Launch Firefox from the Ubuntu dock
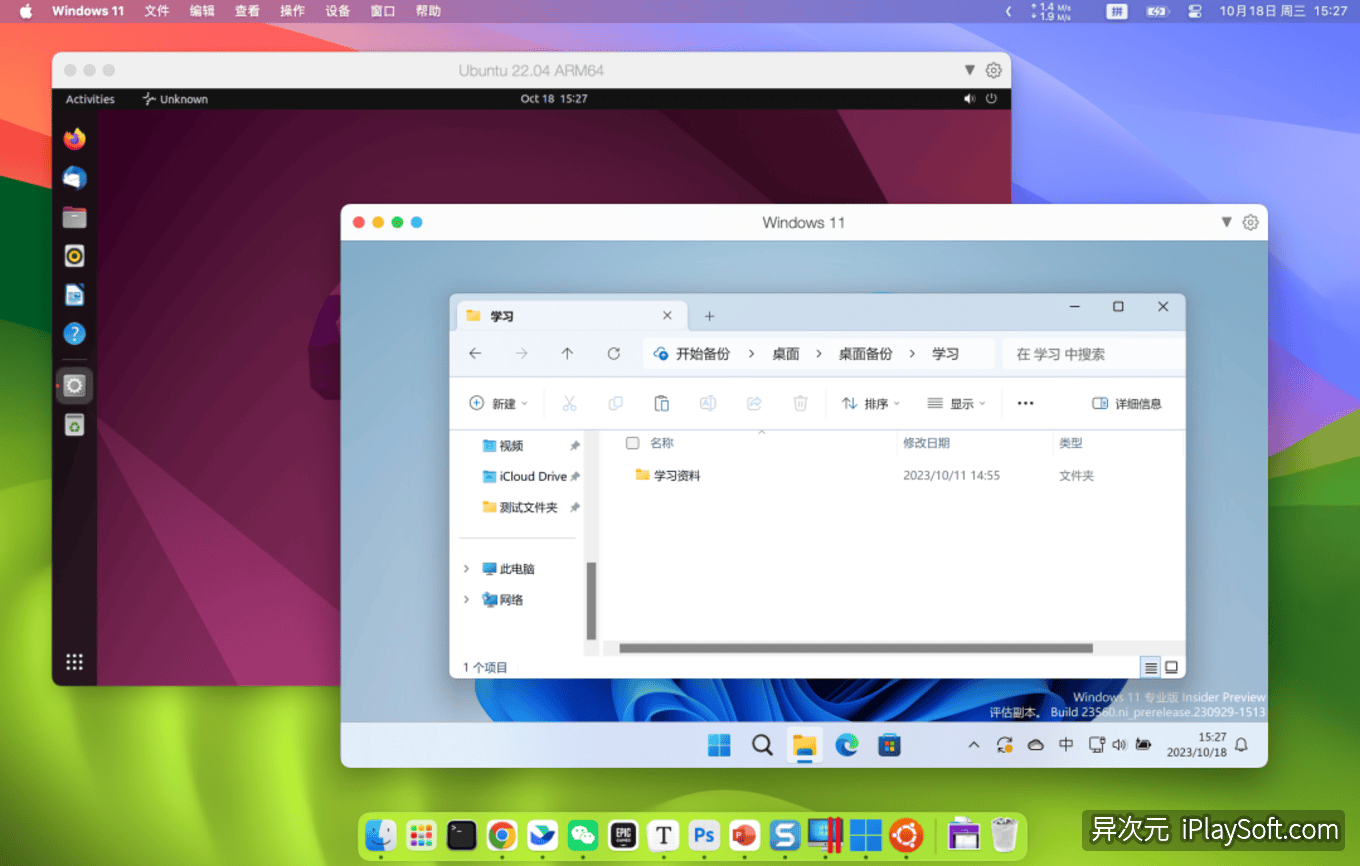The image size is (1360, 866). pyautogui.click(x=74, y=139)
